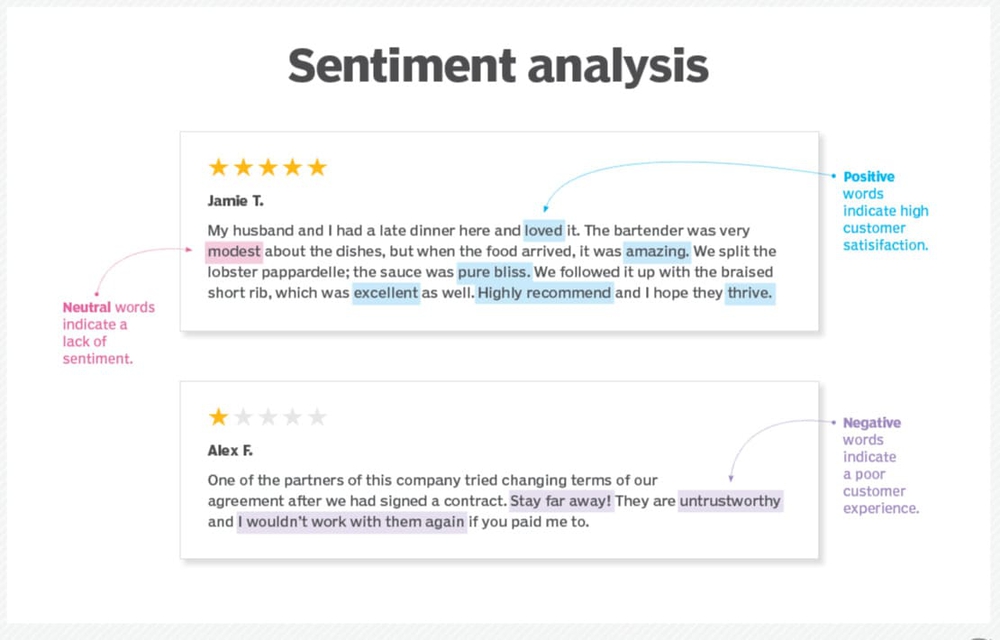Viewport: 1000px width, 640px height.
Task: Select the highlighted phrase "Stay far away!"
Action: (561, 500)
